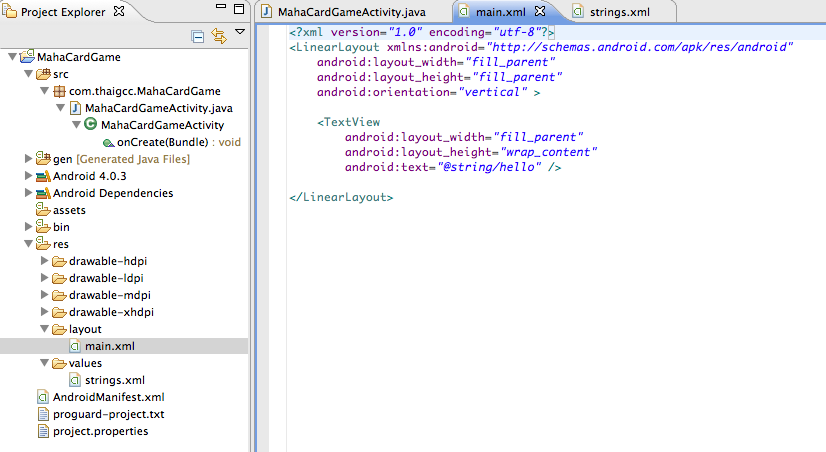Expand the bin folder
Viewport: 826px width, 452px height.
pyautogui.click(x=28, y=227)
